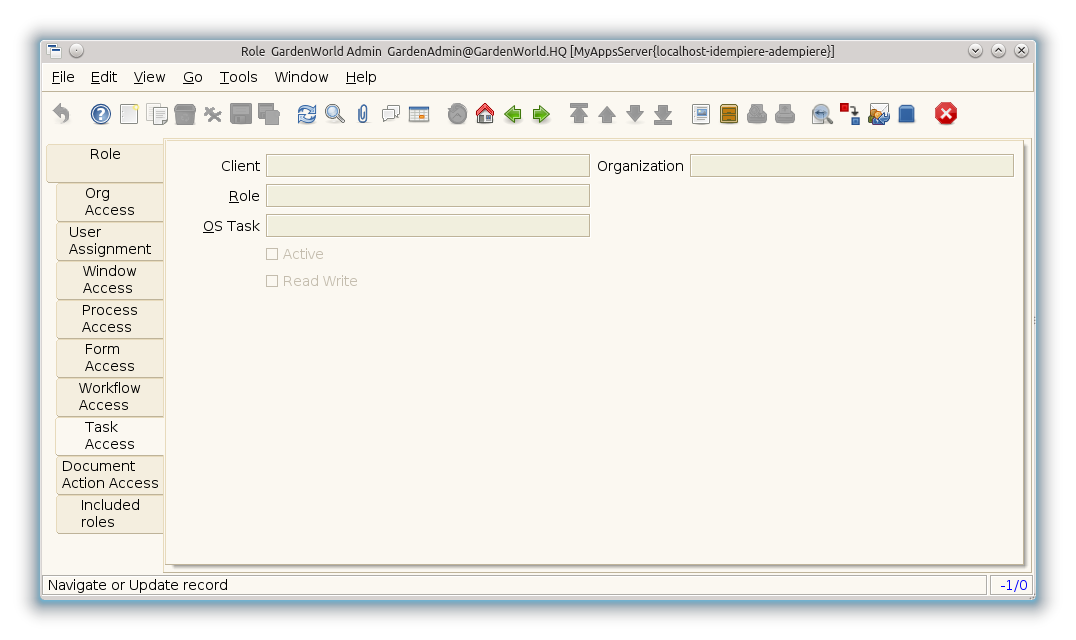The image size is (1076, 640).
Task: Click the record counter in status bar
Action: pyautogui.click(x=1013, y=585)
